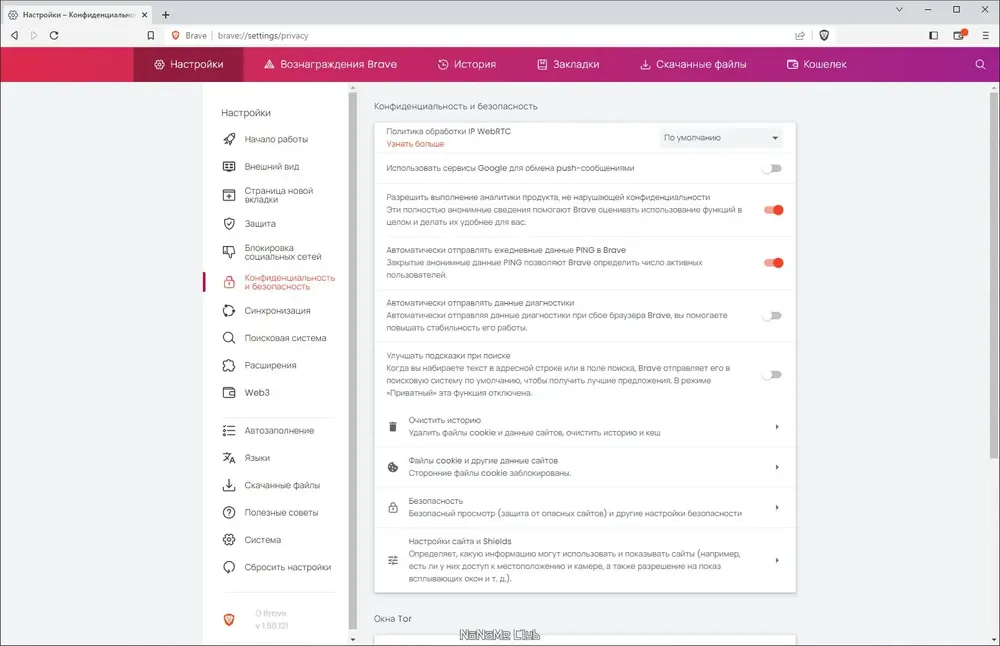
Task: Open Кошелек top tab
Action: [x=817, y=64]
